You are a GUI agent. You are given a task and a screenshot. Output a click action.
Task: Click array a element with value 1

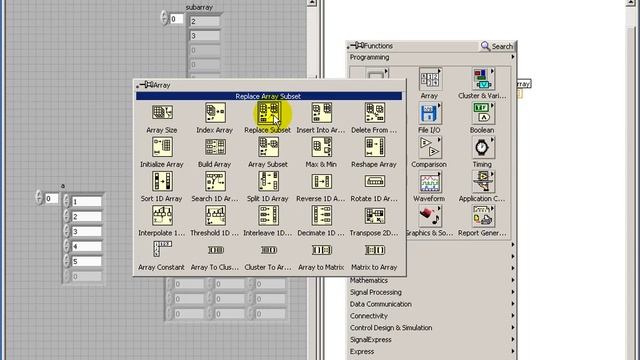87,202
